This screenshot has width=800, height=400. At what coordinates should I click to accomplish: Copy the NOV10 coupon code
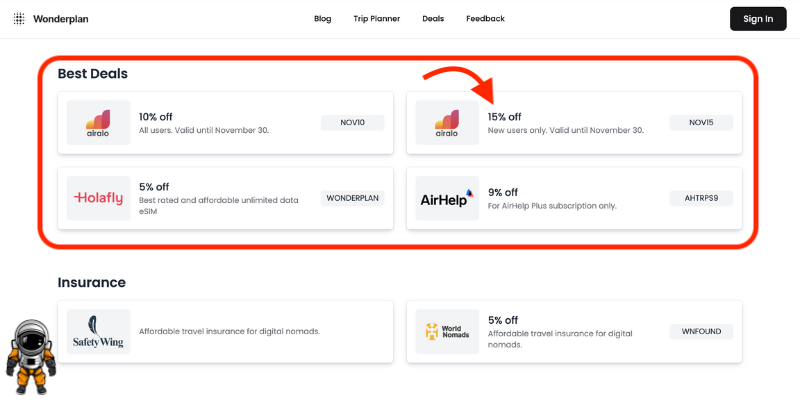[x=353, y=122]
